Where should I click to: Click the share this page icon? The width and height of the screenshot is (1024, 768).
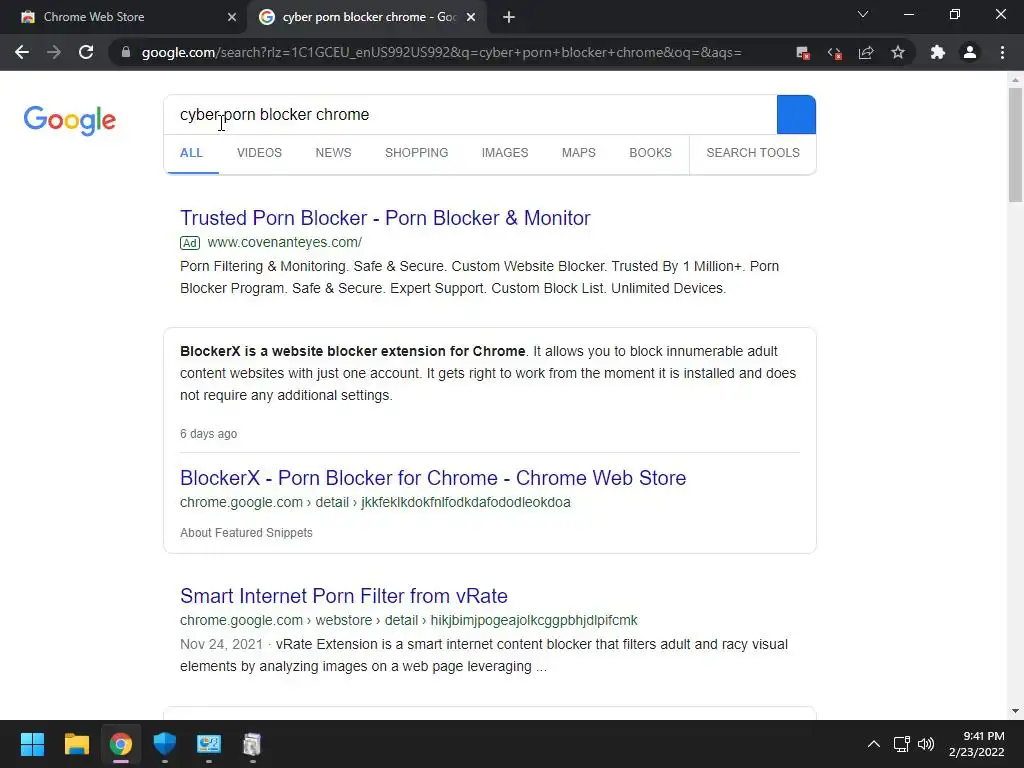866,52
